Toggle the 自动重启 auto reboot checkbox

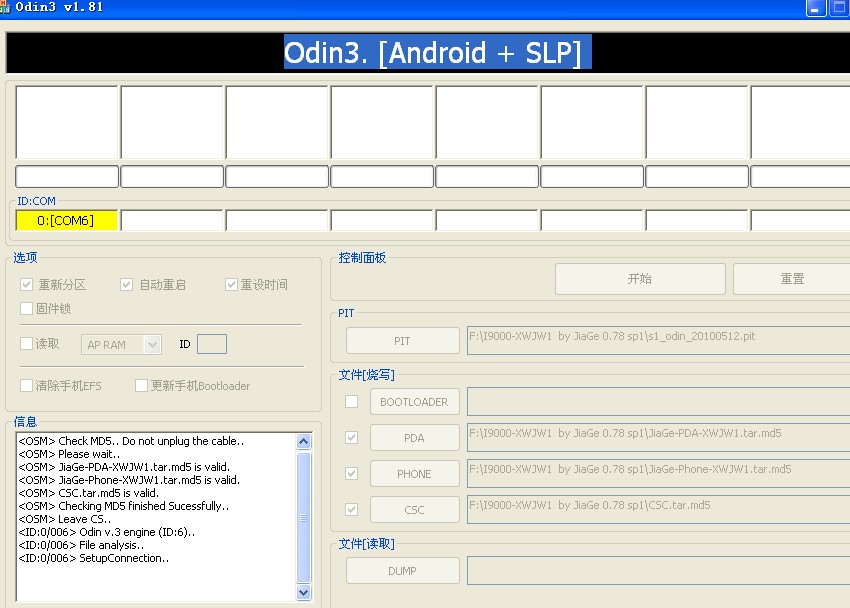(126, 284)
